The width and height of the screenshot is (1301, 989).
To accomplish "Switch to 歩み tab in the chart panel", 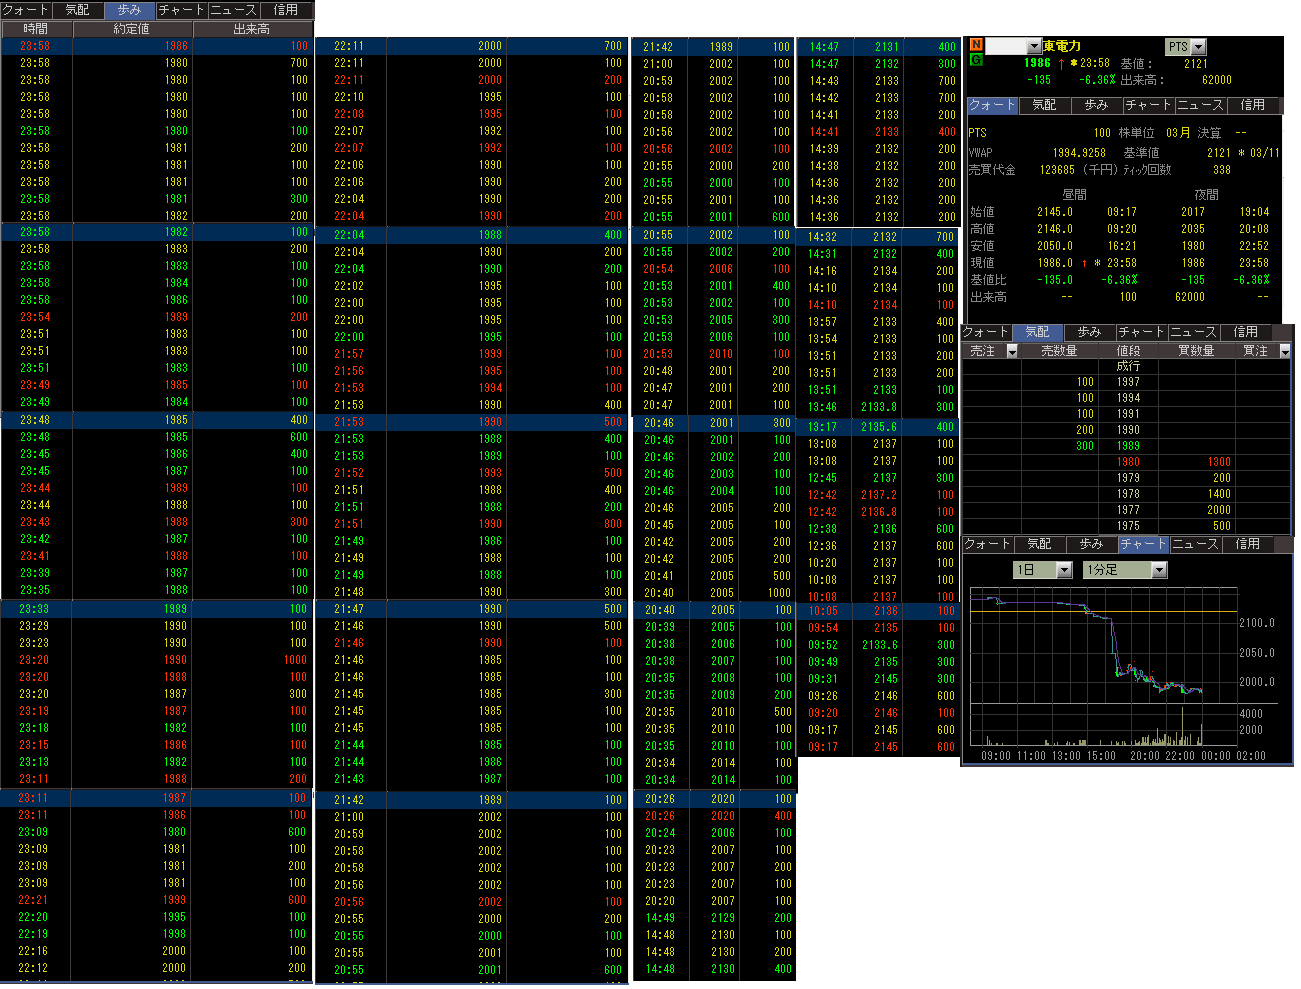I will coord(1091,544).
